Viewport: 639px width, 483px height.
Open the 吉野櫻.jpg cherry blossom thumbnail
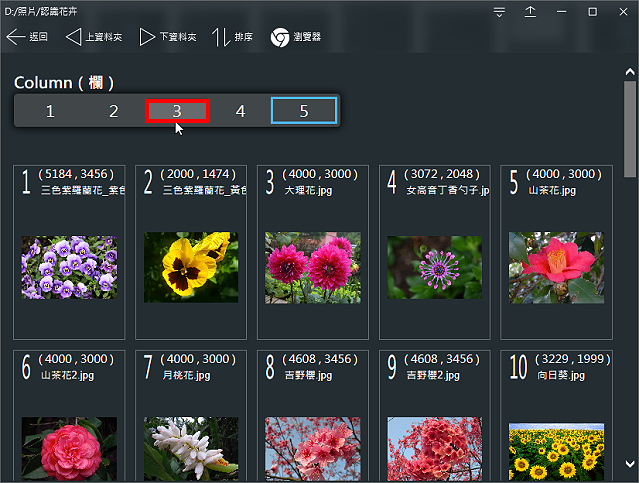pyautogui.click(x=313, y=449)
